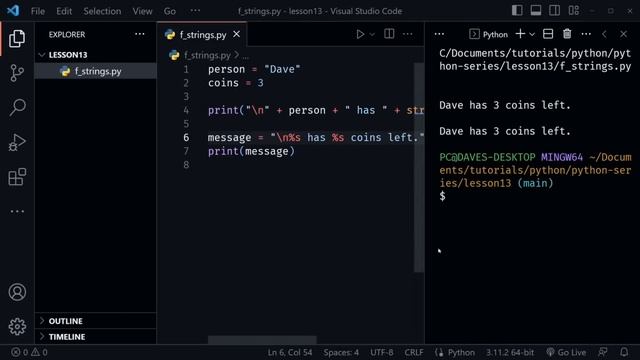Click the coins = 3 code line
The width and height of the screenshot is (640, 360).
[x=236, y=83]
